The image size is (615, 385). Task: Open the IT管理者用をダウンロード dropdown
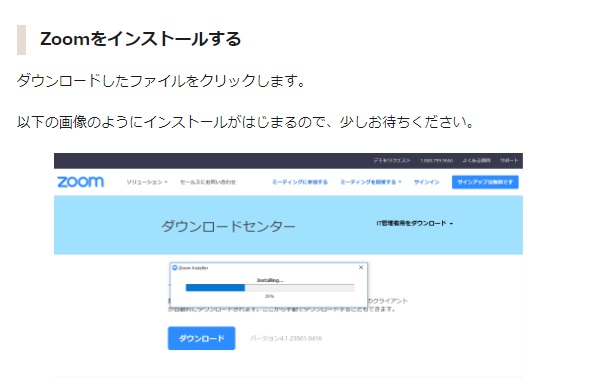[x=415, y=223]
